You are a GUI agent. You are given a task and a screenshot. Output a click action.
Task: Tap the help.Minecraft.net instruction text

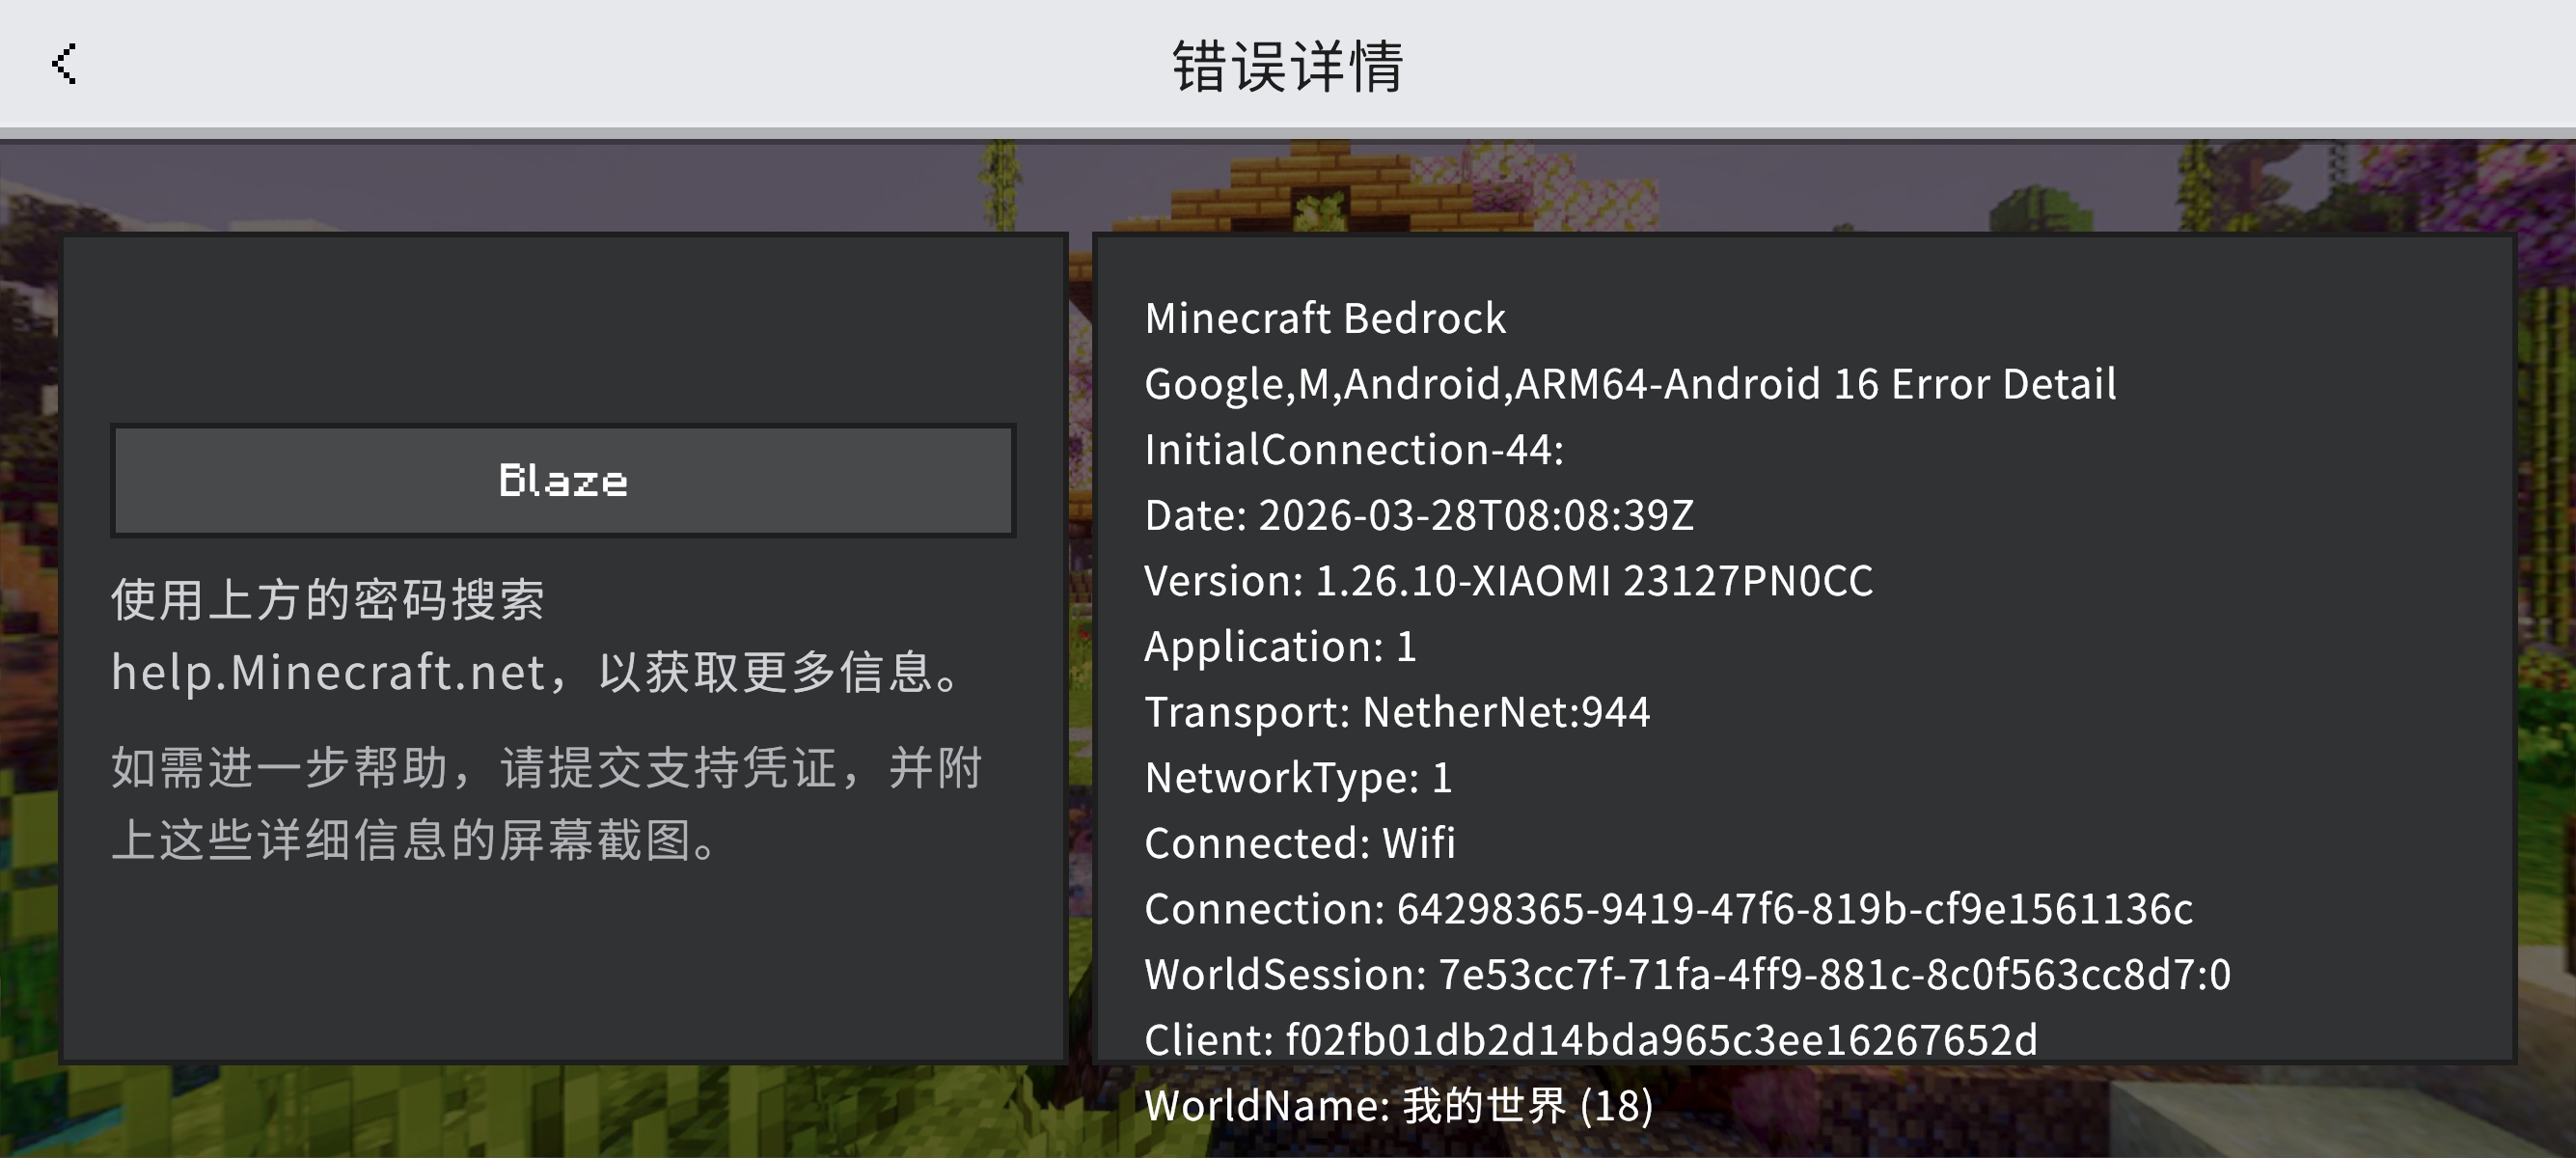pyautogui.click(x=540, y=672)
